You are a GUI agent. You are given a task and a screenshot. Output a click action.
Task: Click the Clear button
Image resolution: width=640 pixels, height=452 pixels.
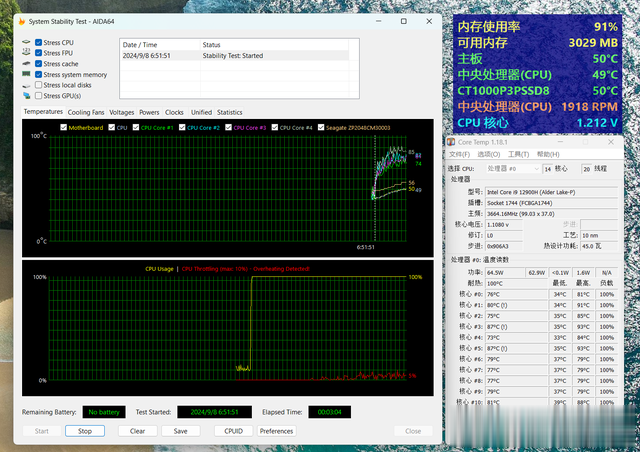click(x=138, y=431)
